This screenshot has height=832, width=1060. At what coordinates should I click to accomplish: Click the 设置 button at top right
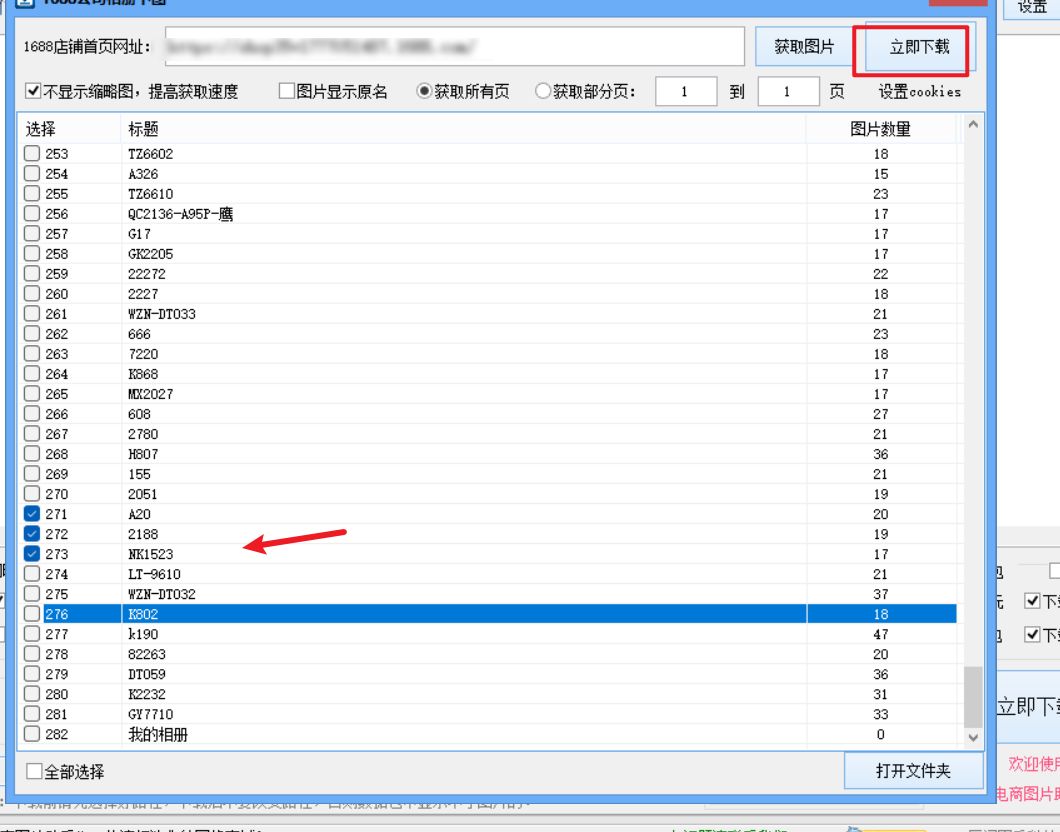pyautogui.click(x=1030, y=7)
